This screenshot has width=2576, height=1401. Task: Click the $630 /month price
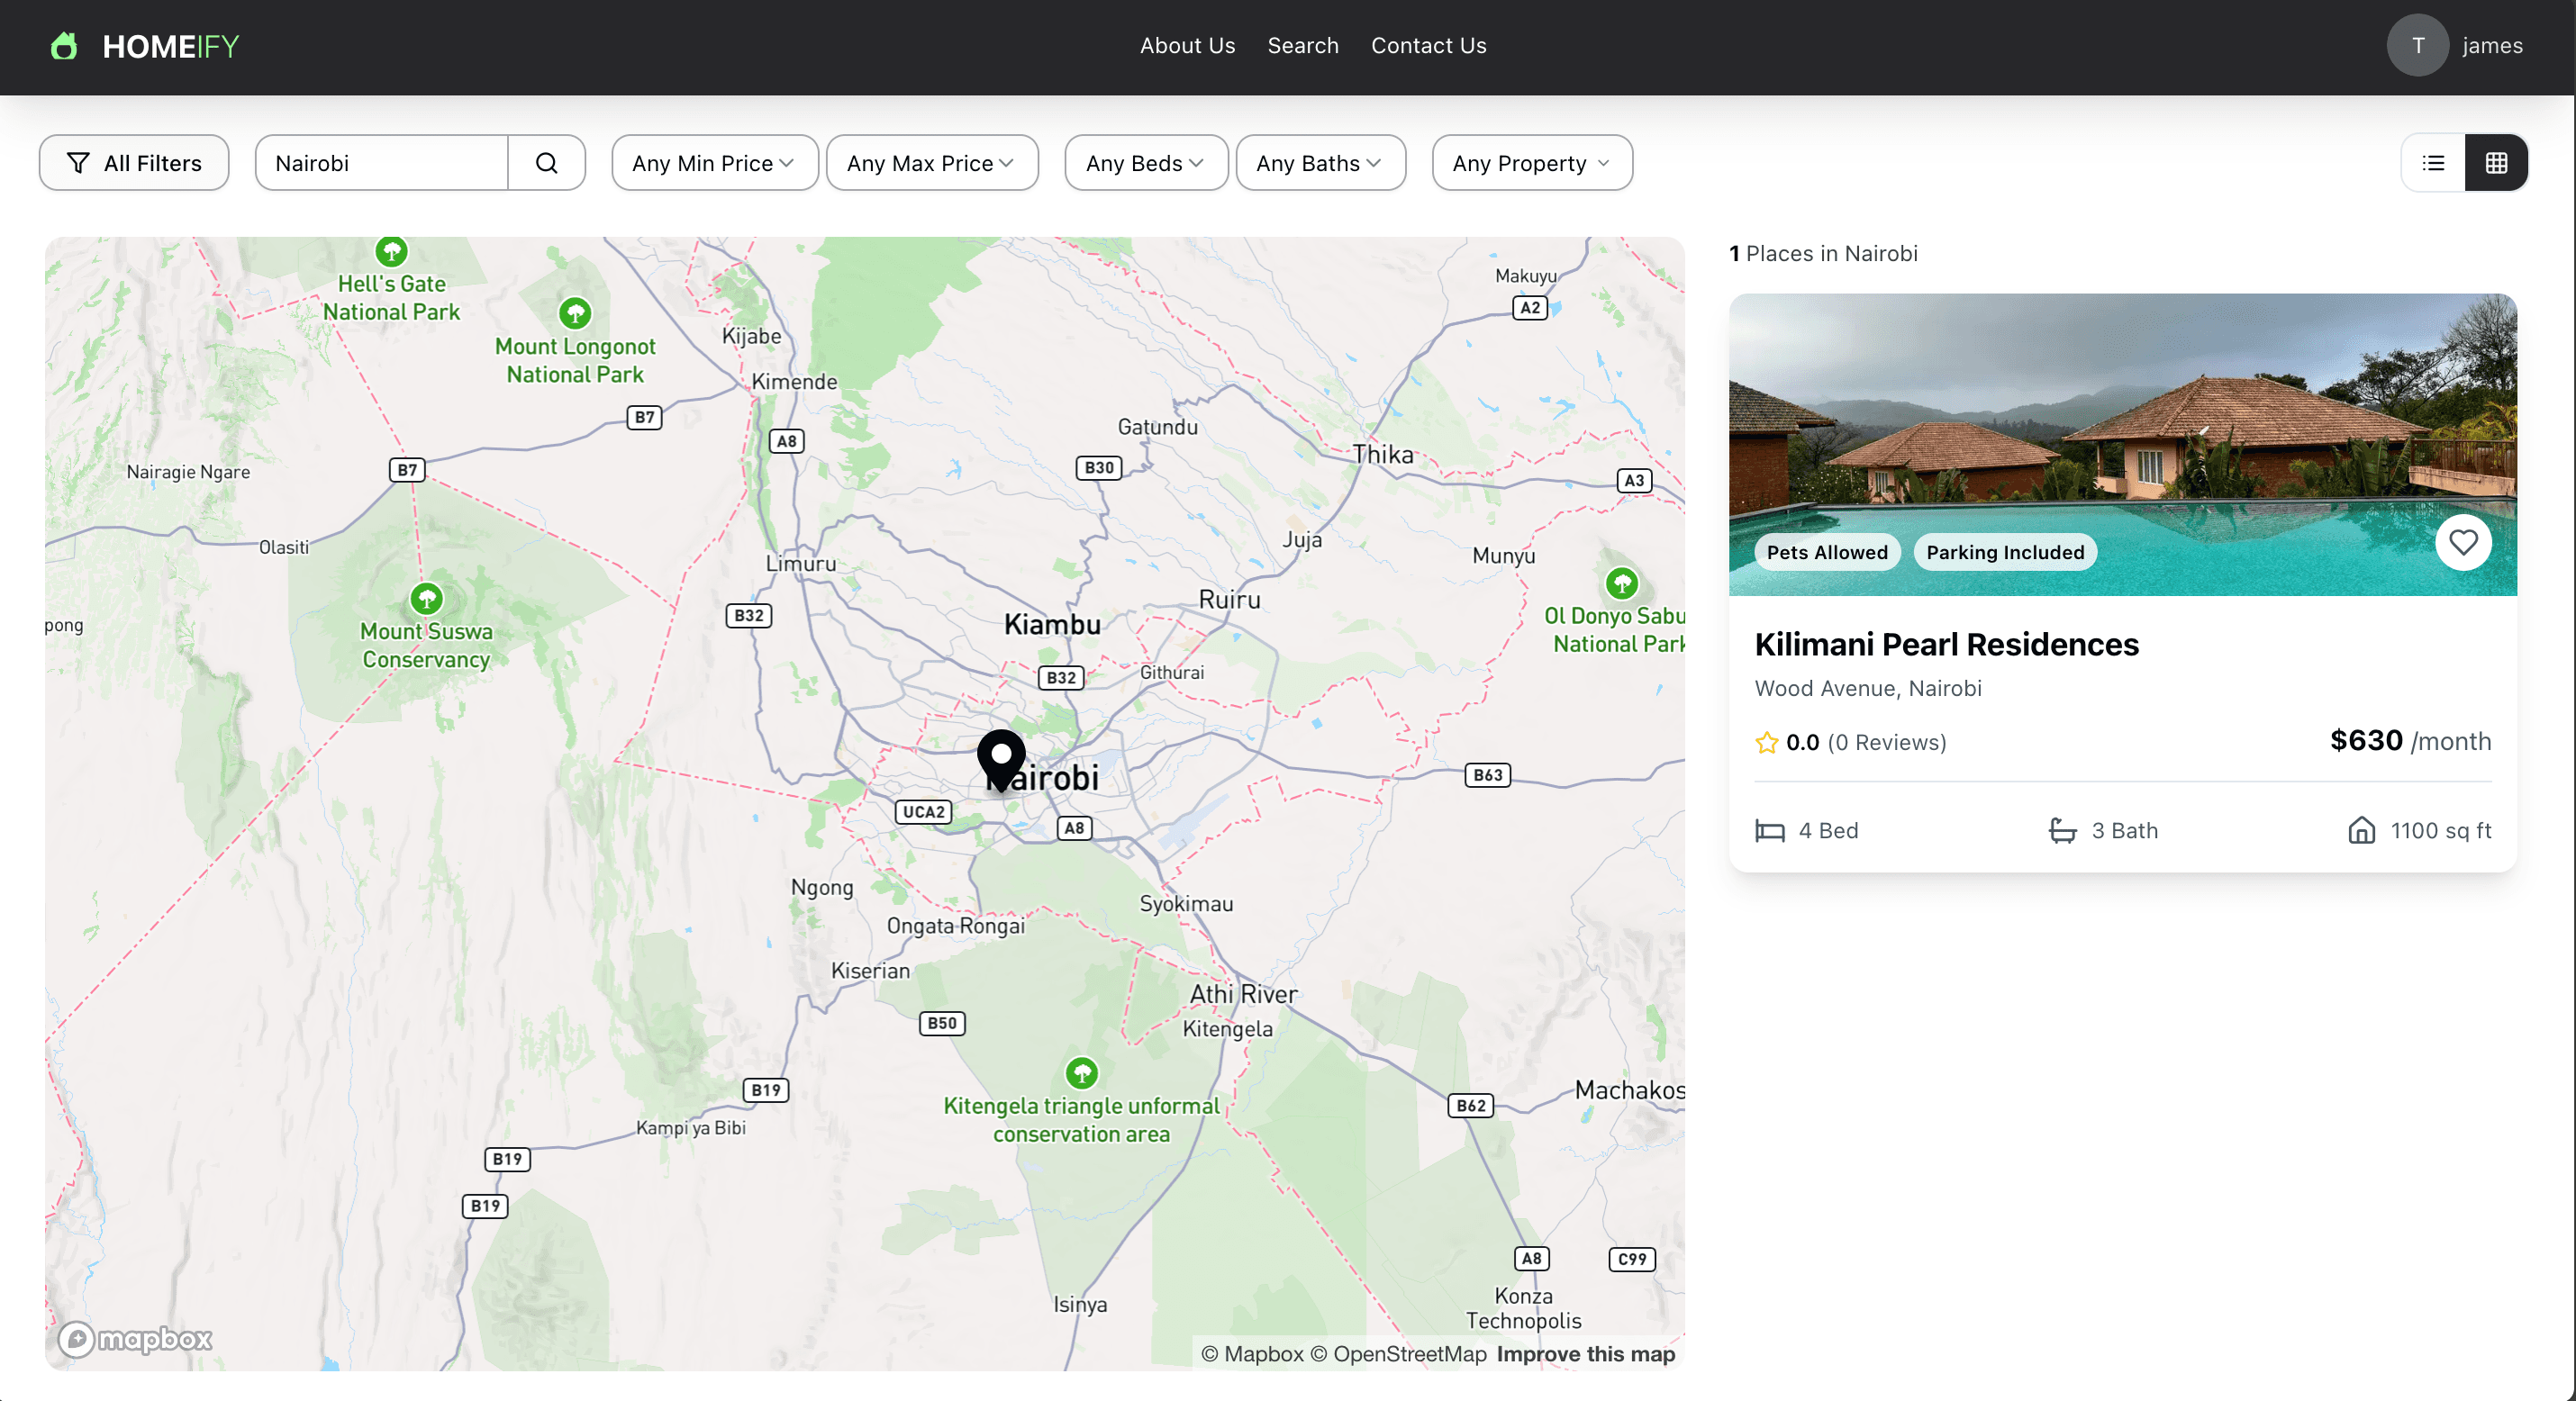[2410, 740]
